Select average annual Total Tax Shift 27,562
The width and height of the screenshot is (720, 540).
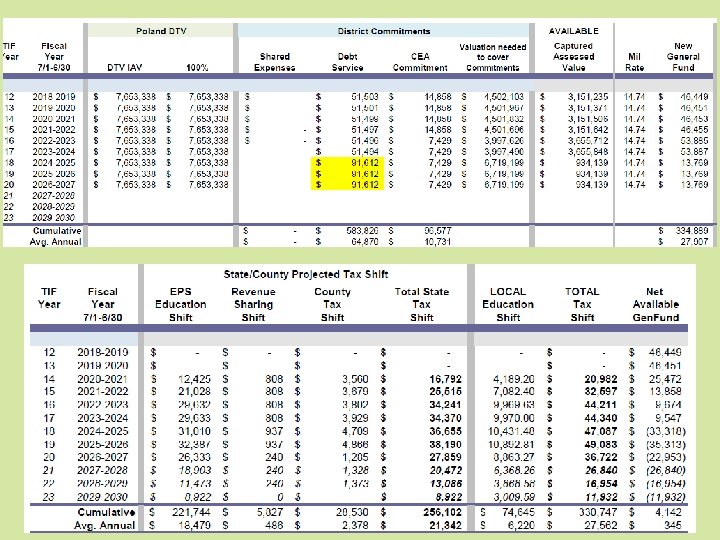click(x=601, y=525)
